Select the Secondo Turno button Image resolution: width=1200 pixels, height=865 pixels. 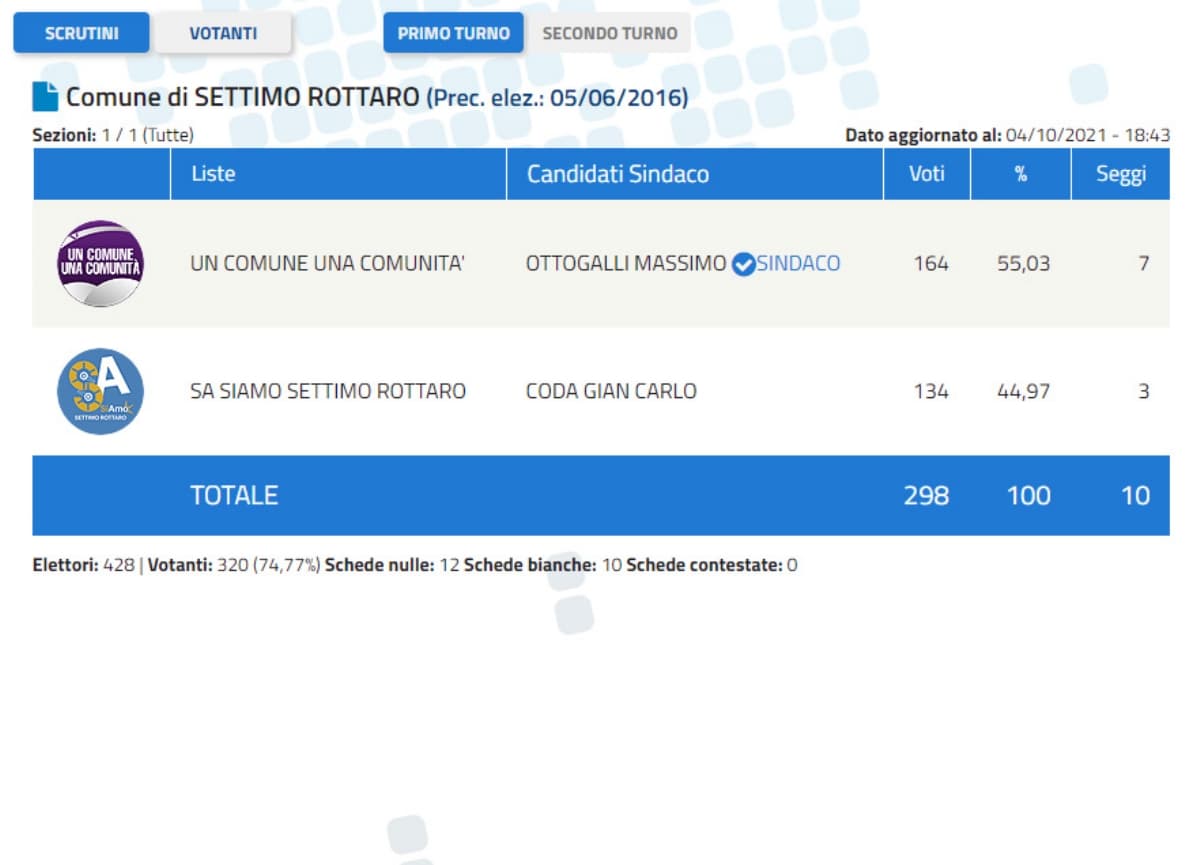tap(609, 33)
